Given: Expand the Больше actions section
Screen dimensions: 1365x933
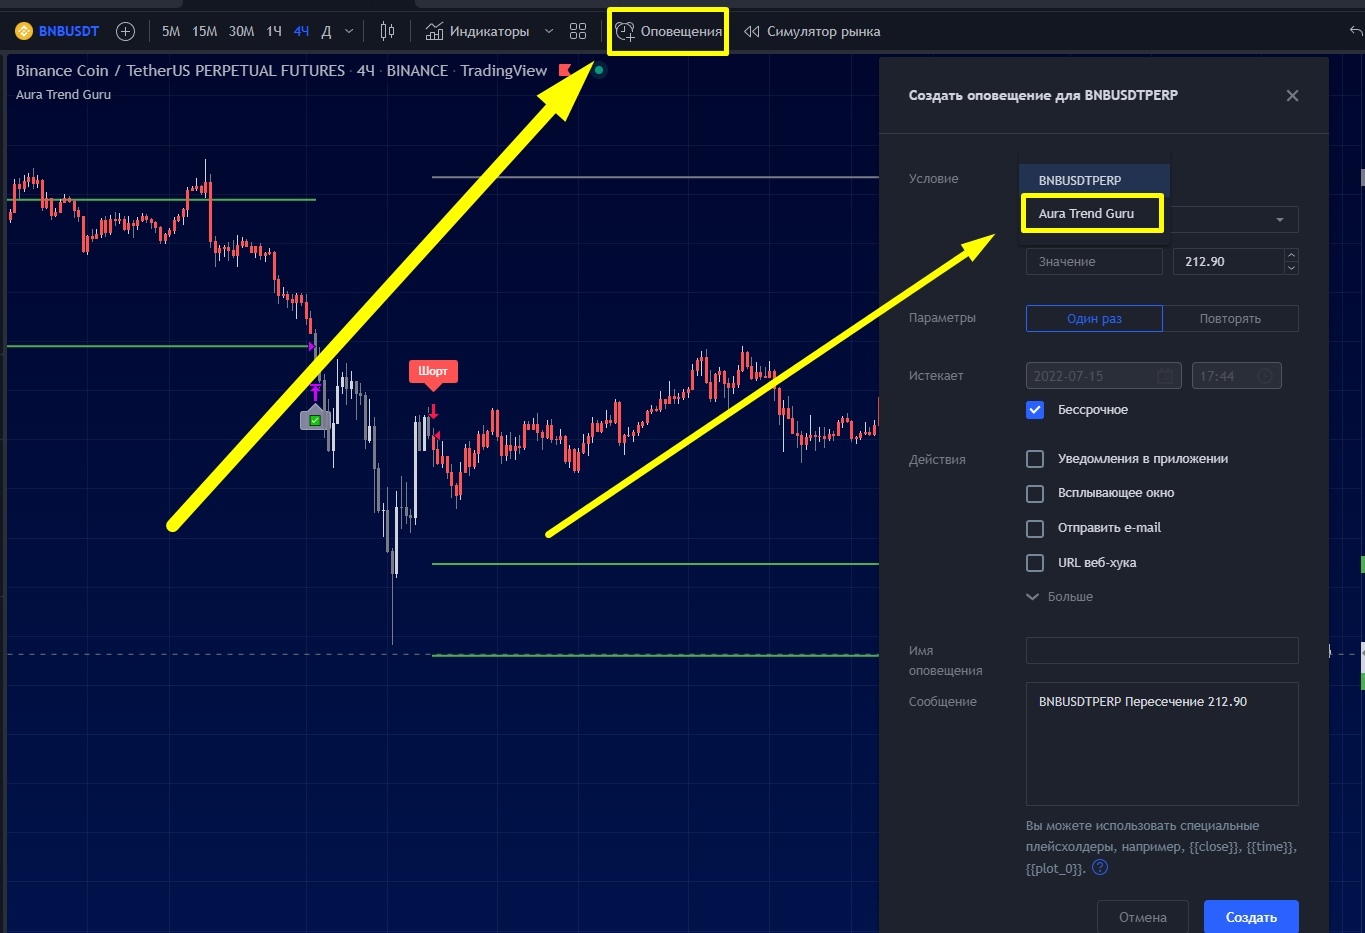Looking at the screenshot, I should pos(1060,597).
